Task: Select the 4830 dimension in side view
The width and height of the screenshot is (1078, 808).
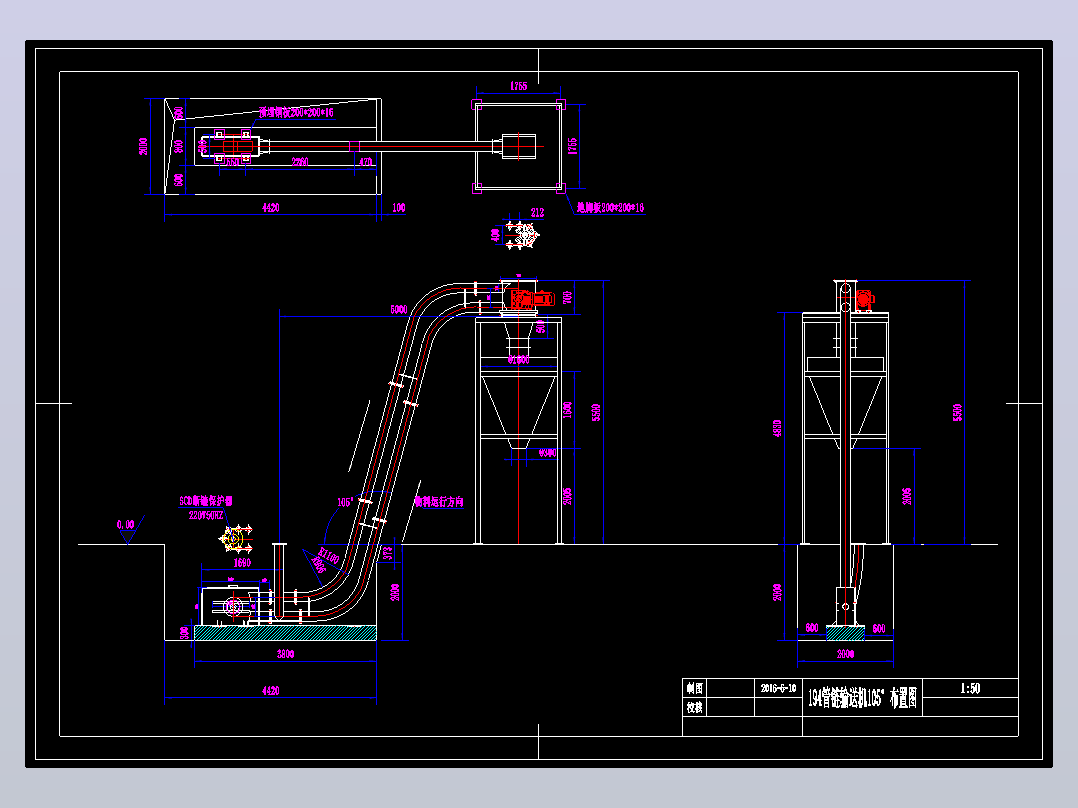Action: [778, 428]
